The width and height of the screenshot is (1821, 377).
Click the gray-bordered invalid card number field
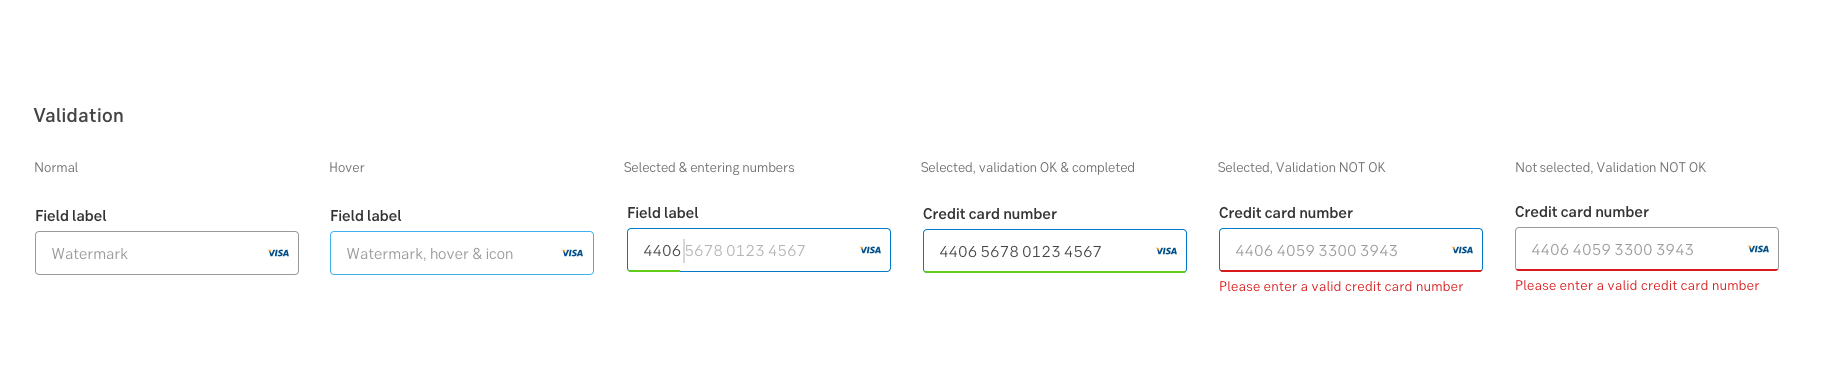pos(1647,249)
